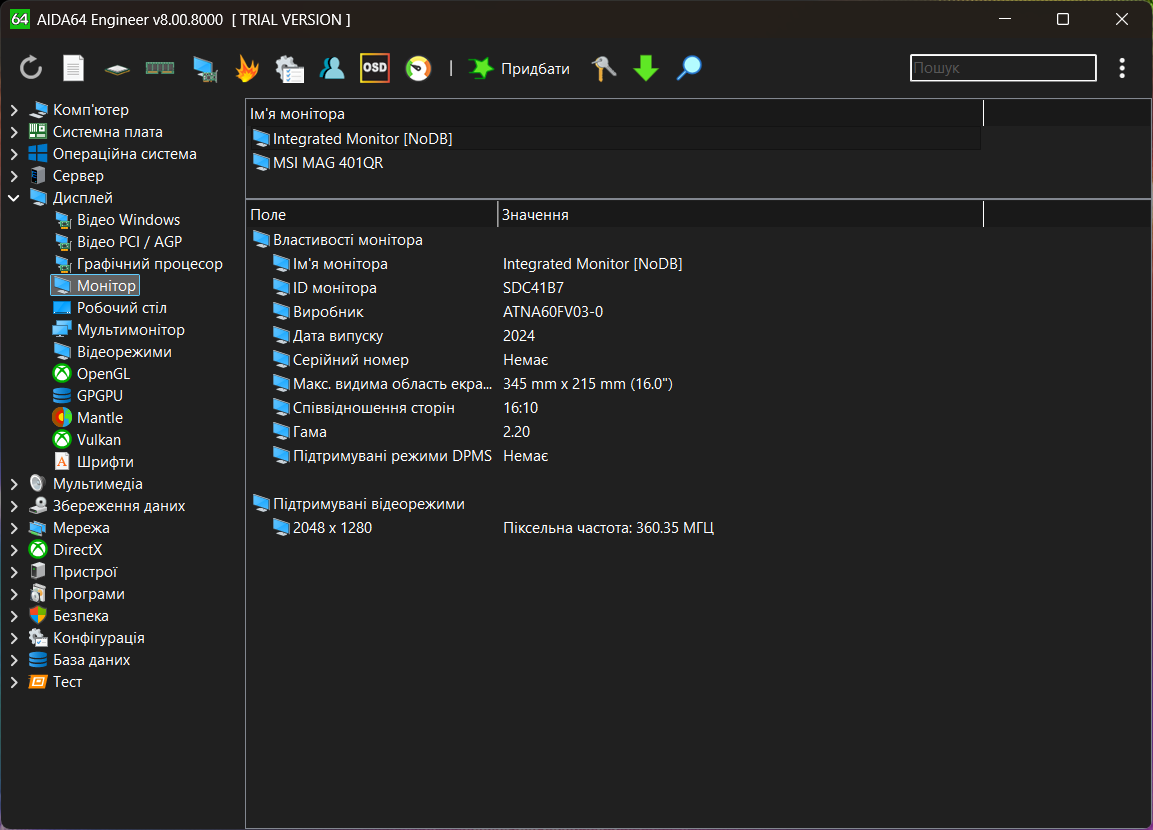Expand the Комп'ютер tree node
The height and width of the screenshot is (830, 1153).
click(x=14, y=110)
